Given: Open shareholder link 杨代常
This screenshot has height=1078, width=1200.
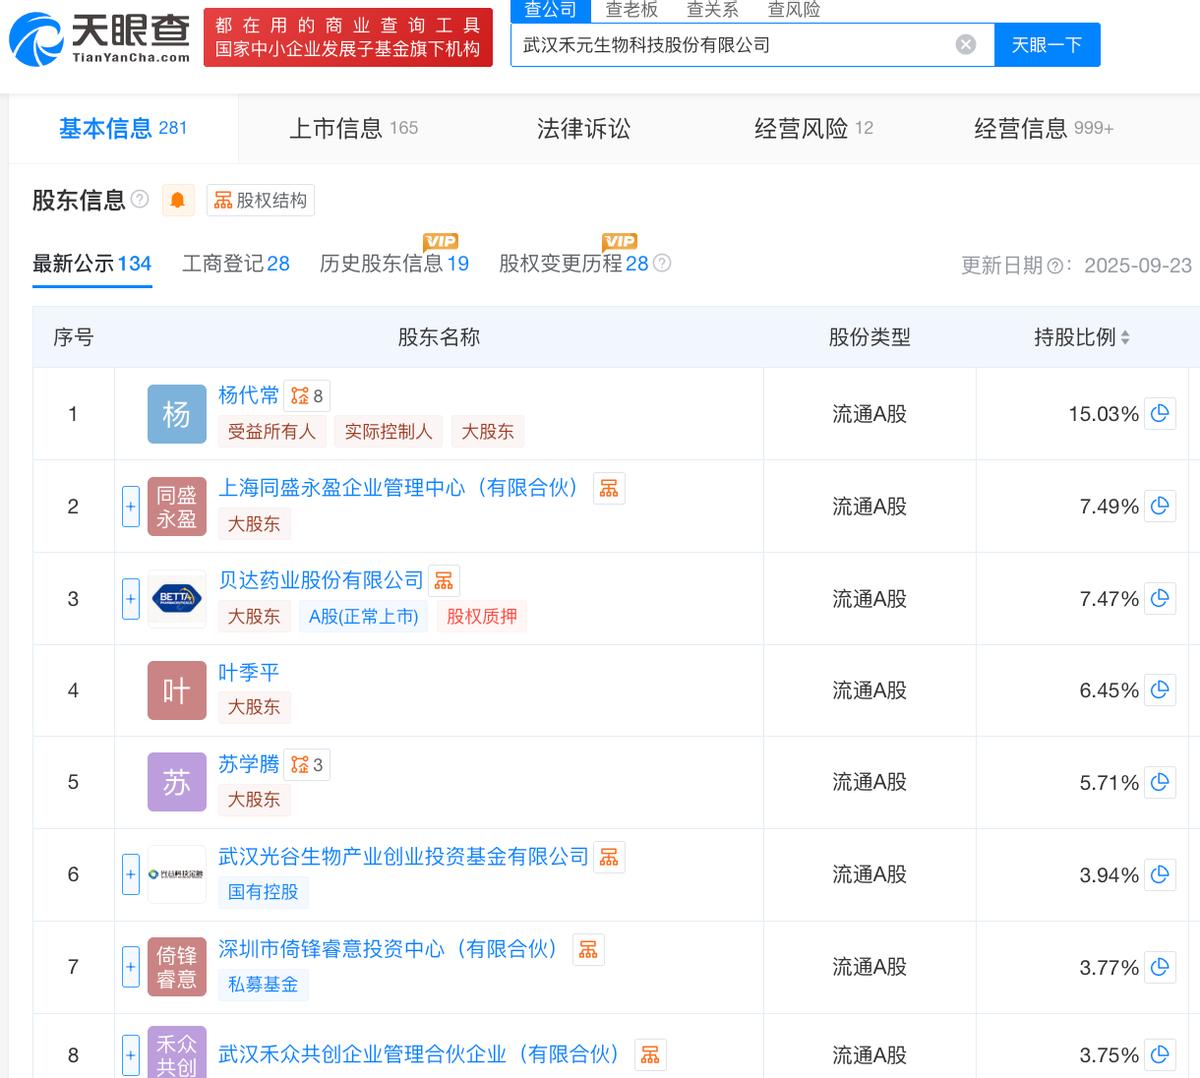Looking at the screenshot, I should pos(248,395).
